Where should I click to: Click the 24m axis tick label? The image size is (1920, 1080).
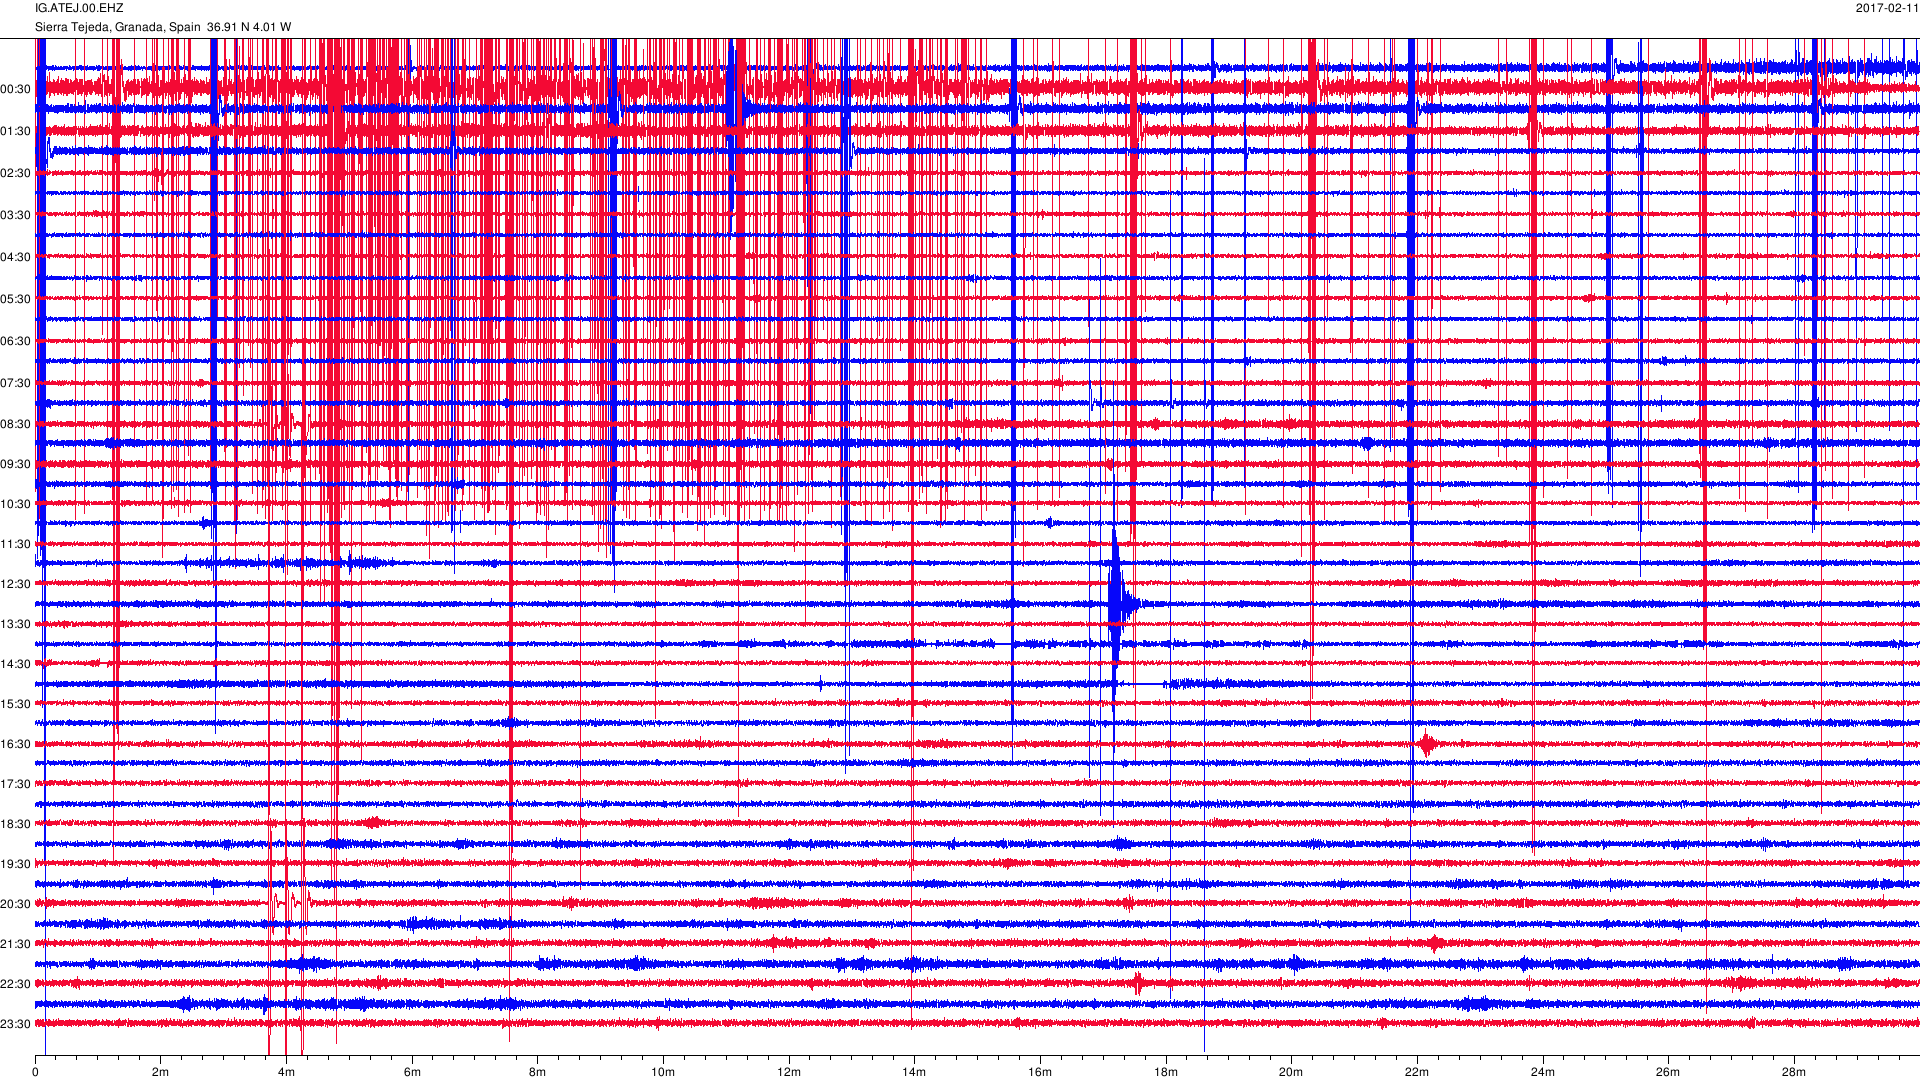coord(1542,1072)
